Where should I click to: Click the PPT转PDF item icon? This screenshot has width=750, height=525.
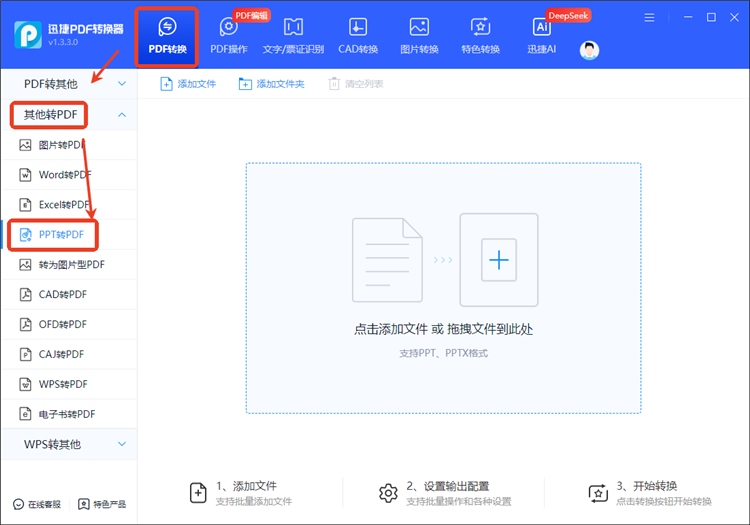click(x=25, y=235)
